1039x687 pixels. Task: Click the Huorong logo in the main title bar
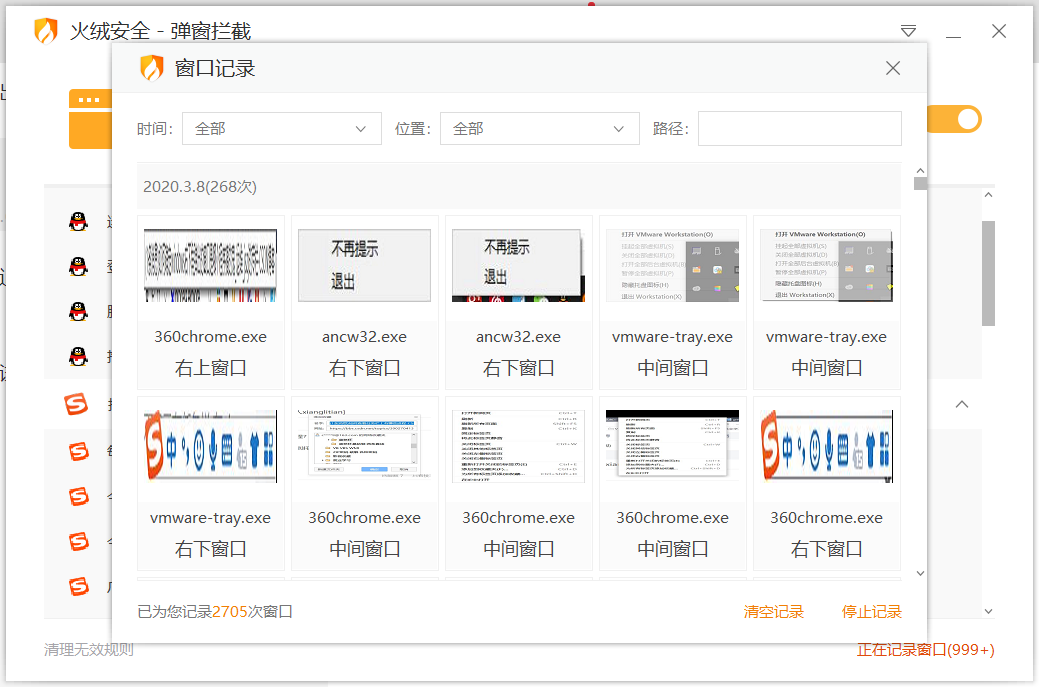pyautogui.click(x=46, y=30)
